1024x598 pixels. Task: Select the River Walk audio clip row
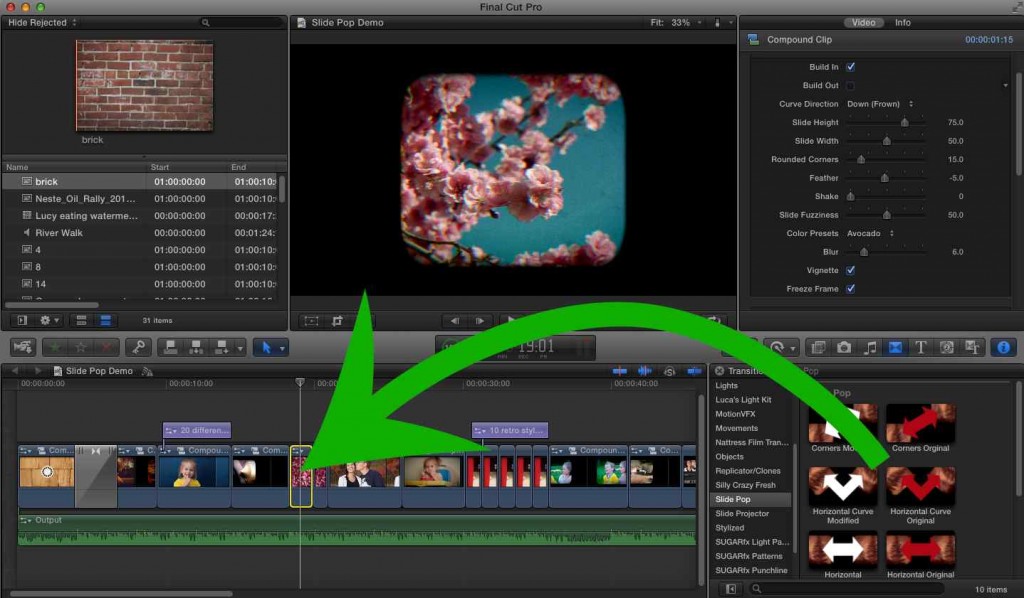pyautogui.click(x=141, y=232)
